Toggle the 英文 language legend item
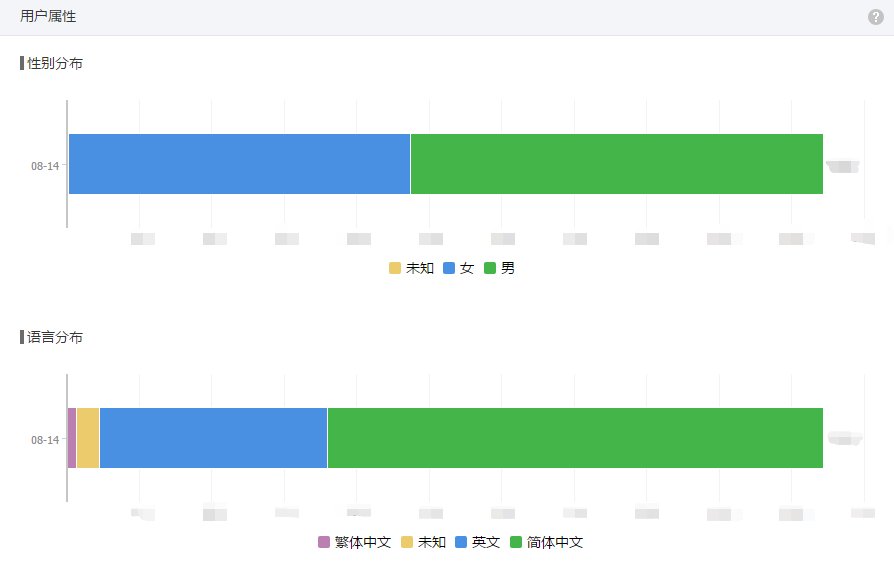Viewport: 894px width, 568px height. pos(486,542)
